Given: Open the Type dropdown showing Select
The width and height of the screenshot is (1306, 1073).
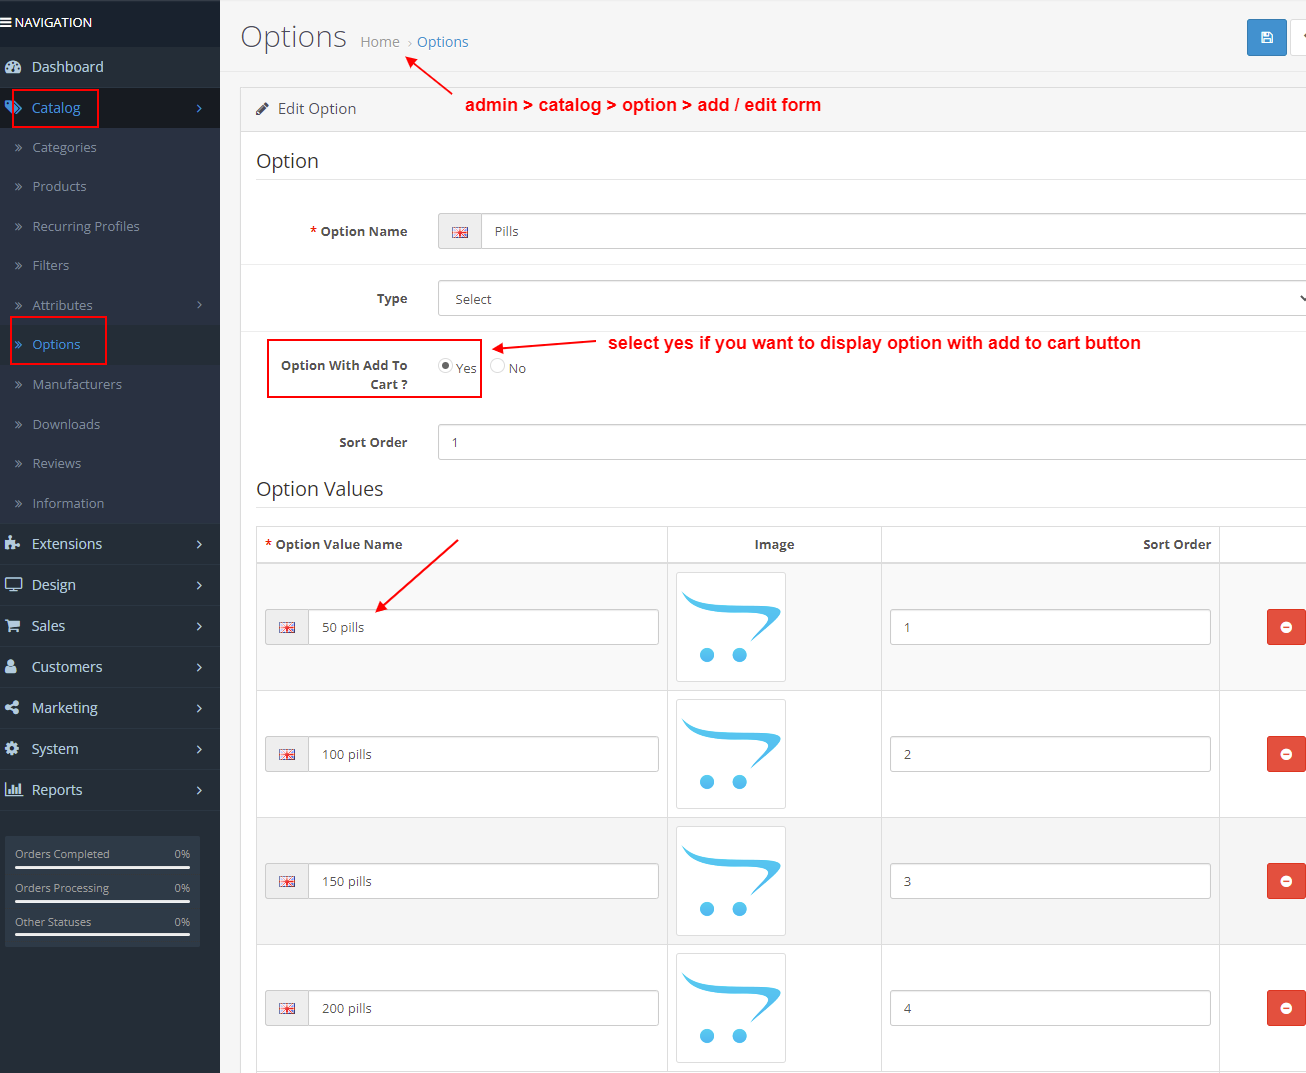Looking at the screenshot, I should coord(868,298).
